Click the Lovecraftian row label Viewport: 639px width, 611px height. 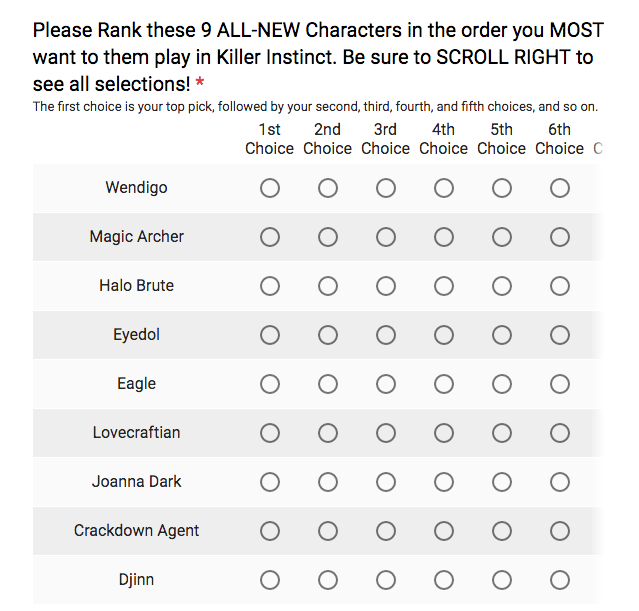coord(137,433)
